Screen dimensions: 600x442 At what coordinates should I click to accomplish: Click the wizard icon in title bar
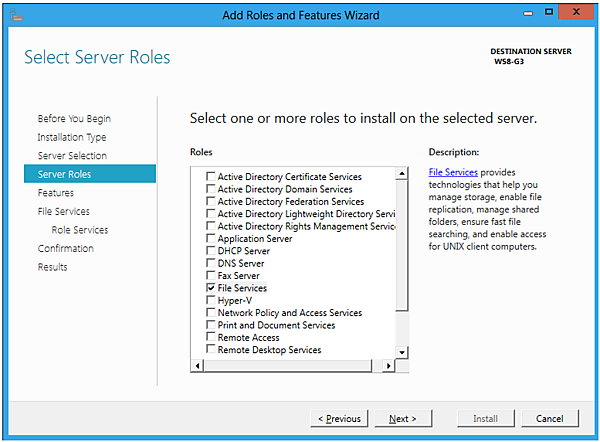pyautogui.click(x=15, y=14)
